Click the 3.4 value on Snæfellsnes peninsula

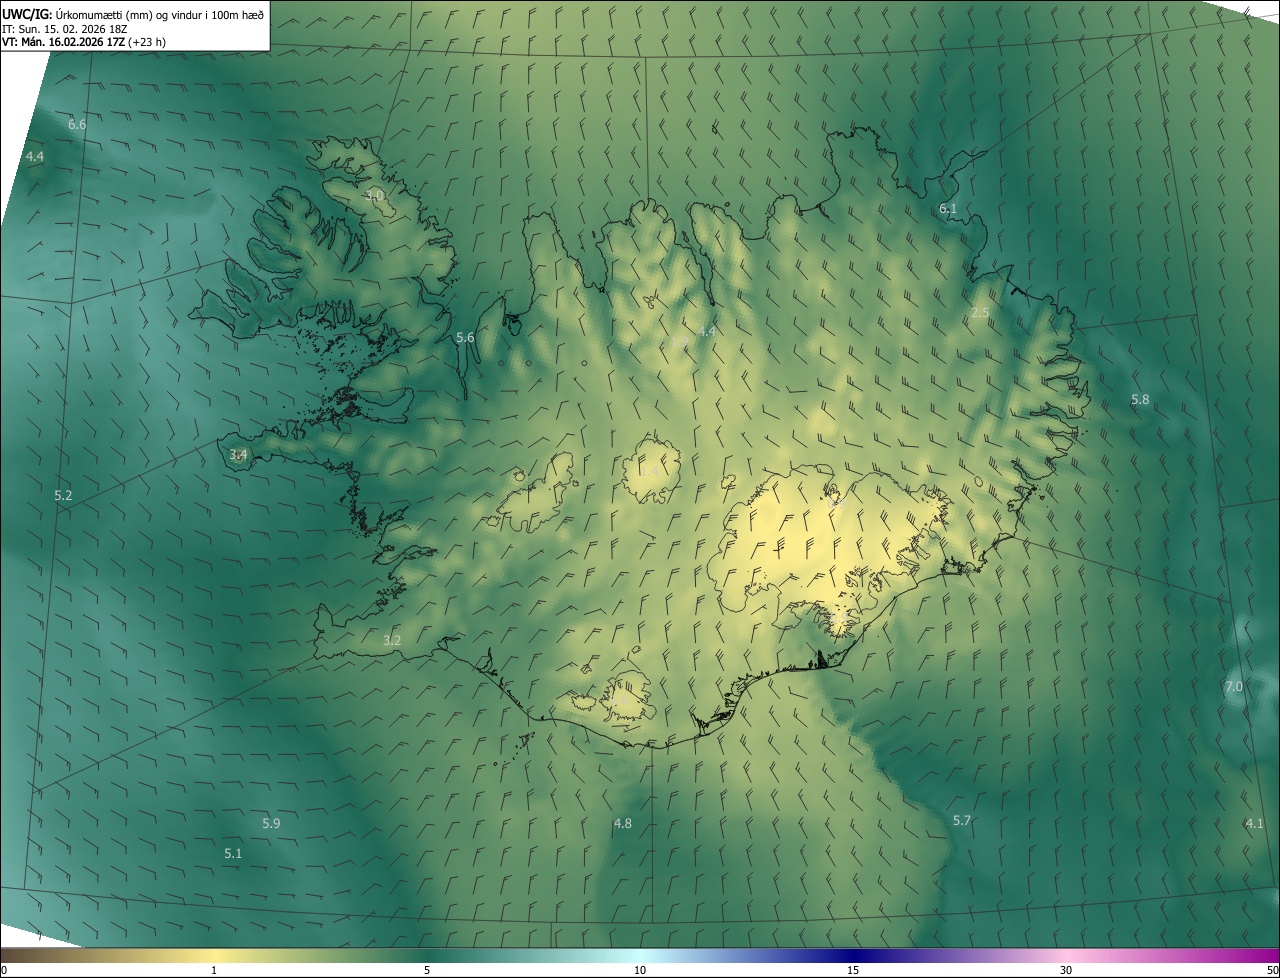(238, 455)
